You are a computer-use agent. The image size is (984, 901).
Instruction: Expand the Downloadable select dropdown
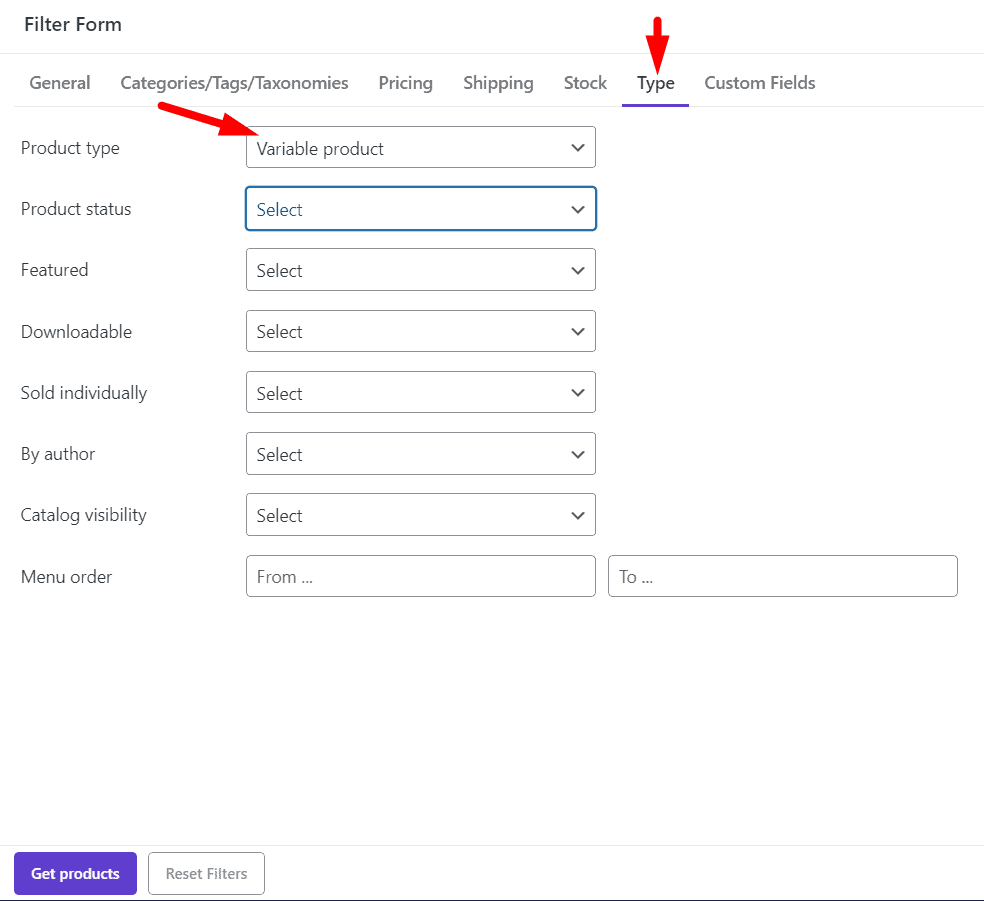(420, 331)
